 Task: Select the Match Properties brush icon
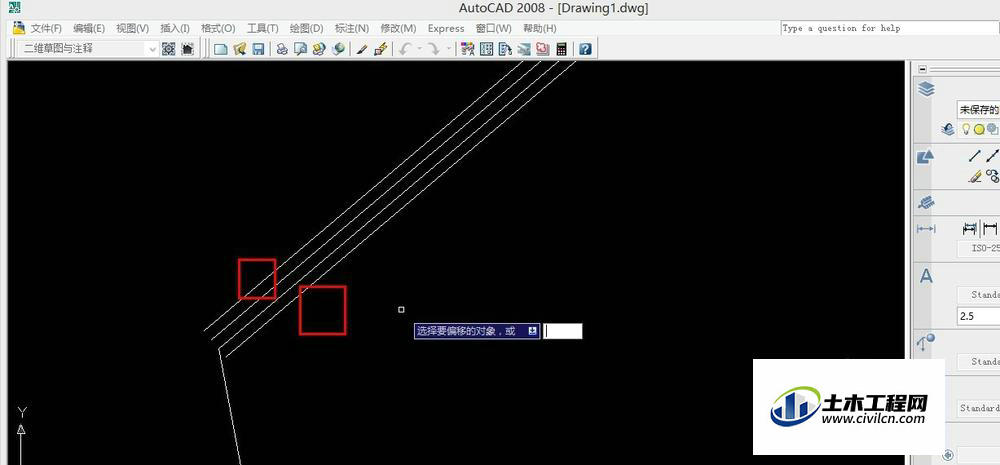(x=361, y=48)
